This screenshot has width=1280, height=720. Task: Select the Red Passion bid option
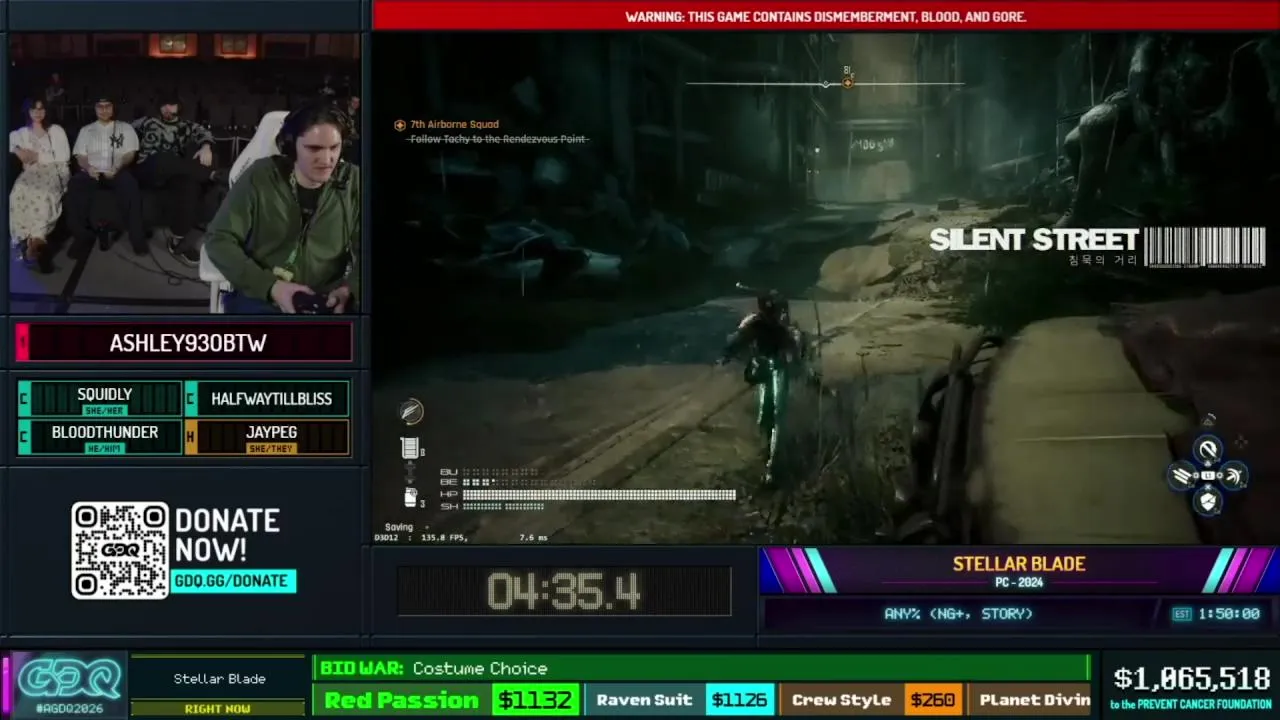pyautogui.click(x=401, y=700)
